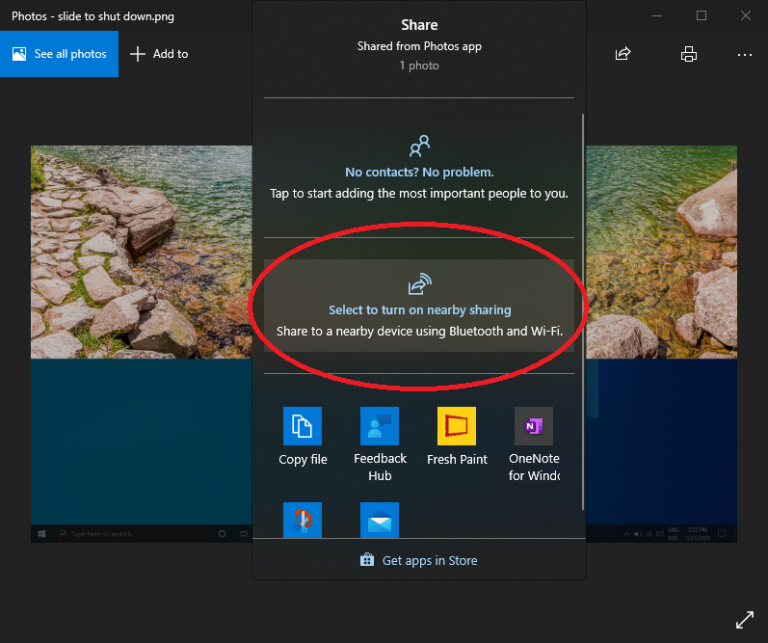Tap the No contacts? No problem link
This screenshot has width=768, height=643.
(419, 172)
